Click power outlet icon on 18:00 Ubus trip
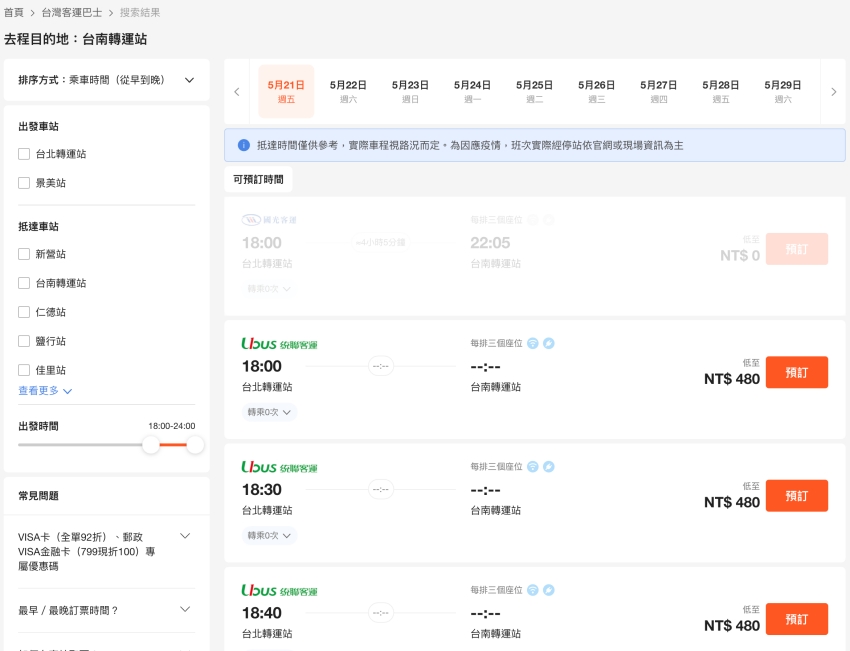This screenshot has width=850, height=651. pos(549,343)
